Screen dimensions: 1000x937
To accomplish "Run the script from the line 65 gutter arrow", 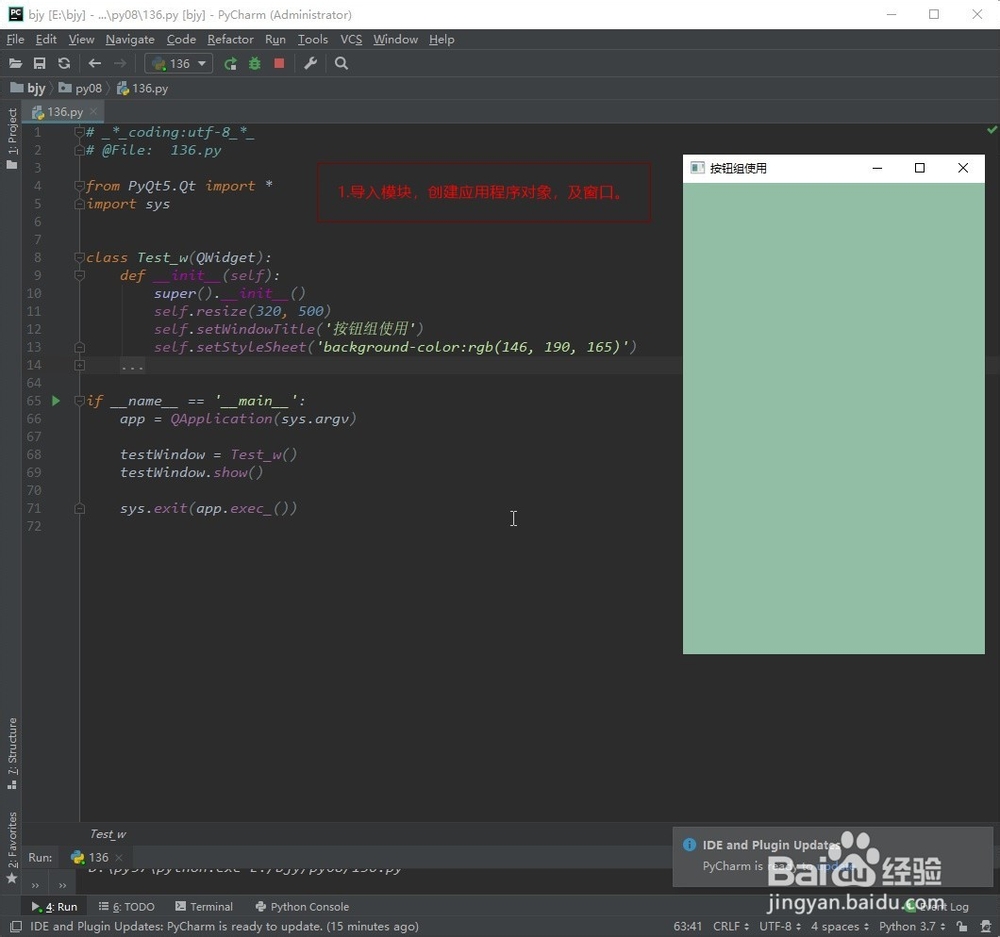I will [55, 401].
